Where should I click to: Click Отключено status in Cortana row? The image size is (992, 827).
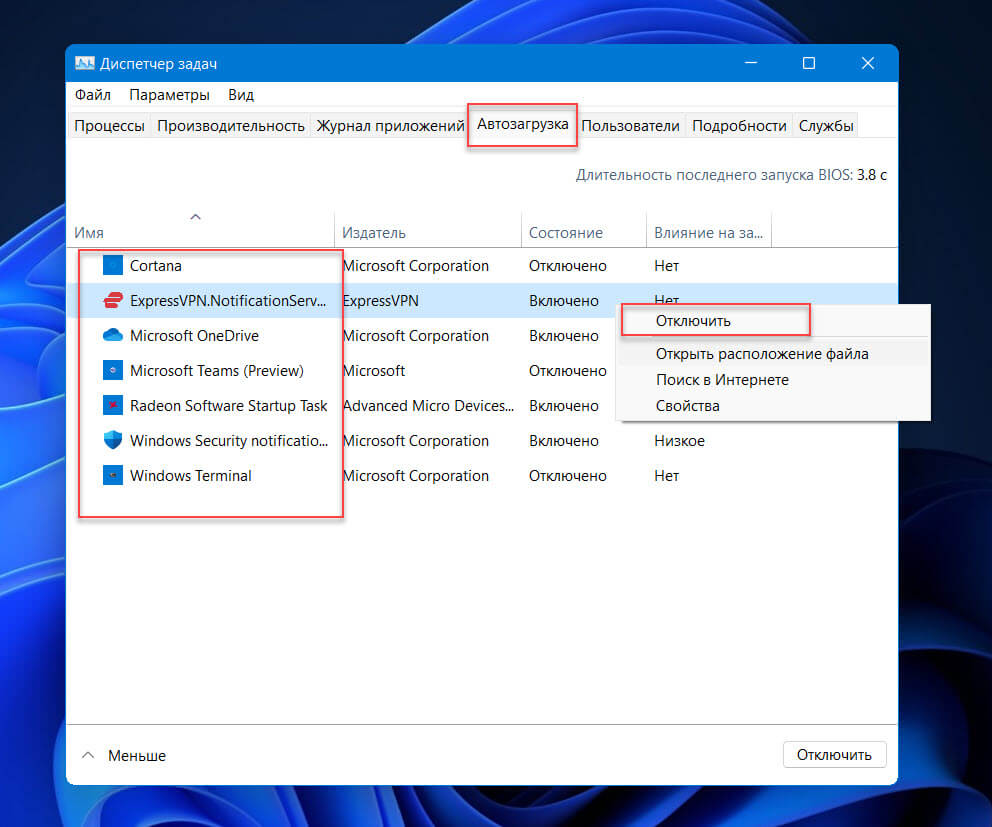click(x=567, y=266)
